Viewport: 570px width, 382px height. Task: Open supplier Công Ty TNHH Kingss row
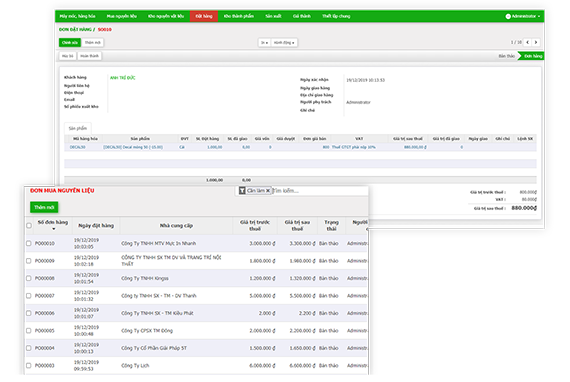click(145, 278)
